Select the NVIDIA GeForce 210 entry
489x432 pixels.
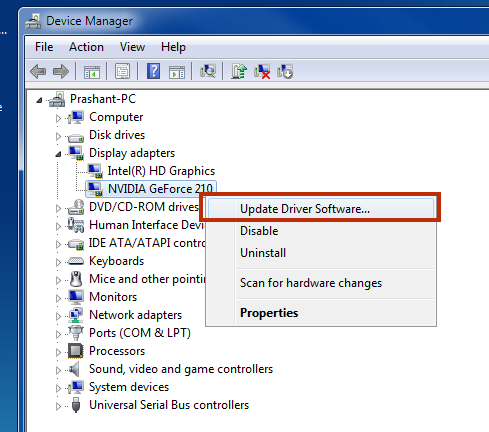coord(160,189)
